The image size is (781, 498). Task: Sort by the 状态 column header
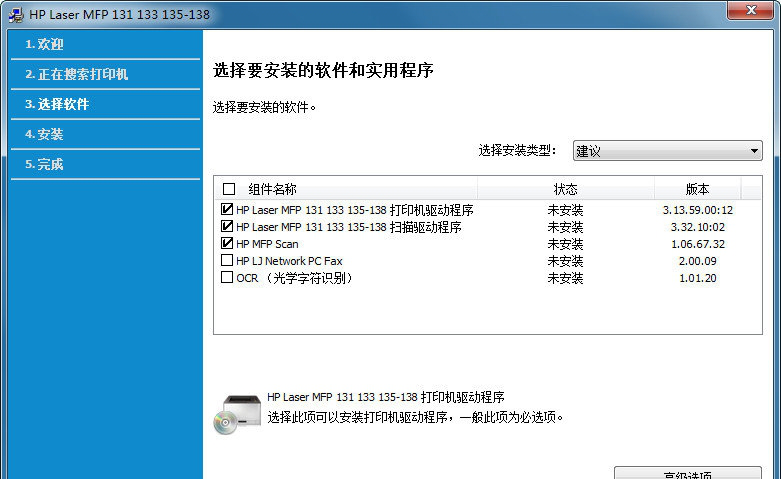pos(565,189)
